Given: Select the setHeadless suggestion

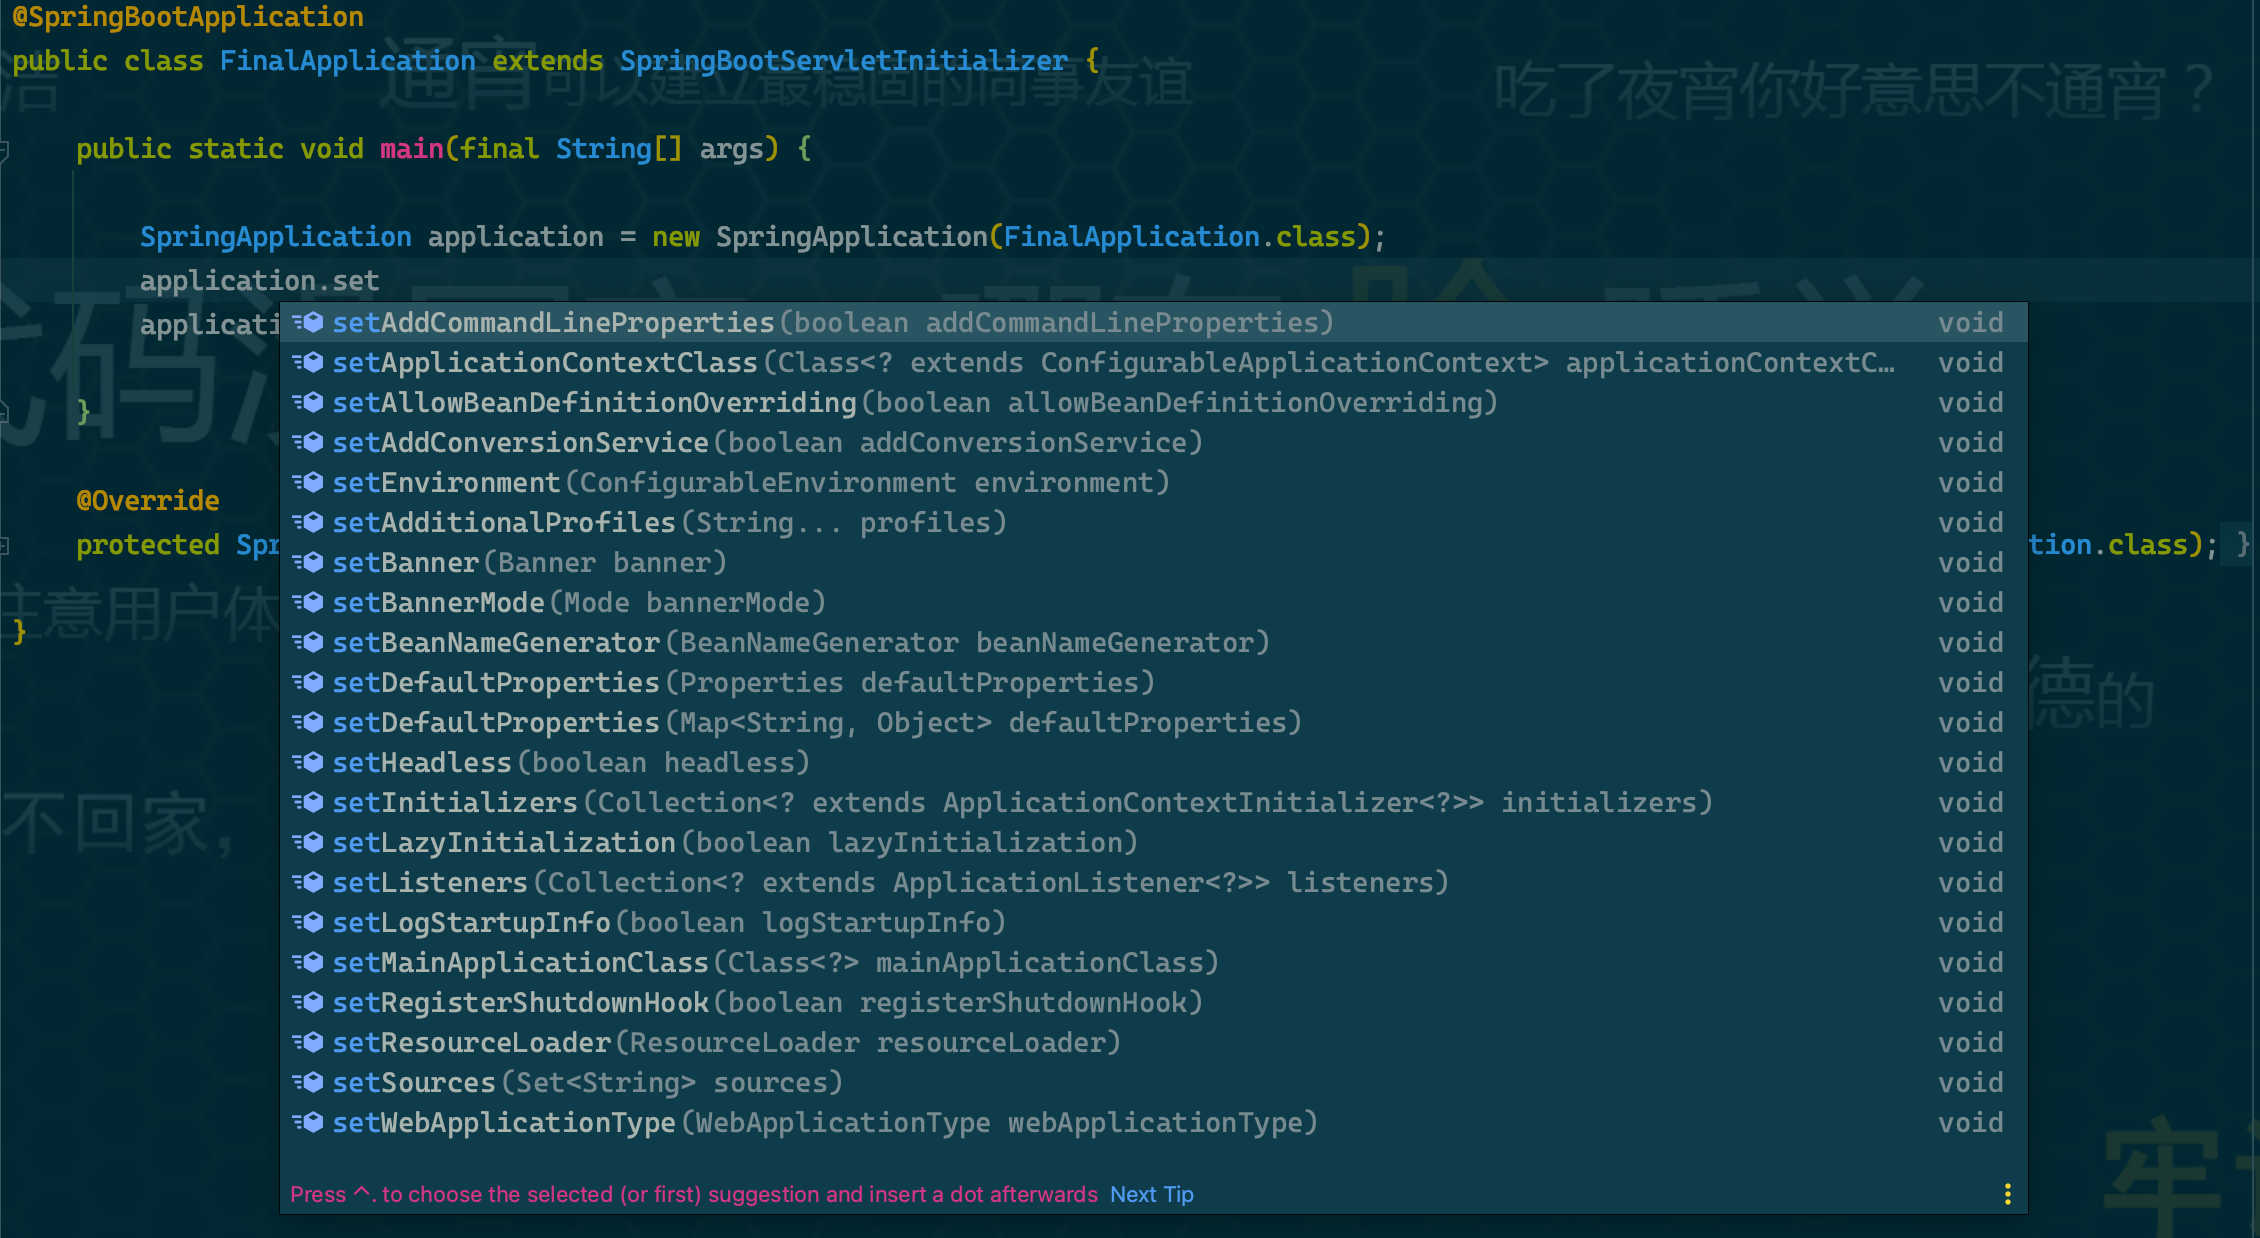Looking at the screenshot, I should [x=1154, y=762].
